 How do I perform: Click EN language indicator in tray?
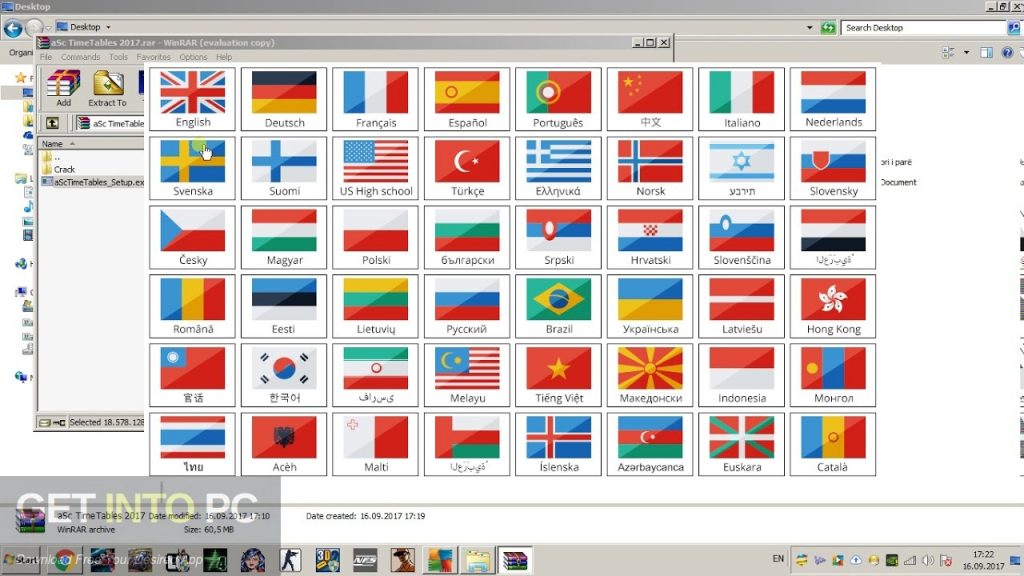pyautogui.click(x=778, y=559)
